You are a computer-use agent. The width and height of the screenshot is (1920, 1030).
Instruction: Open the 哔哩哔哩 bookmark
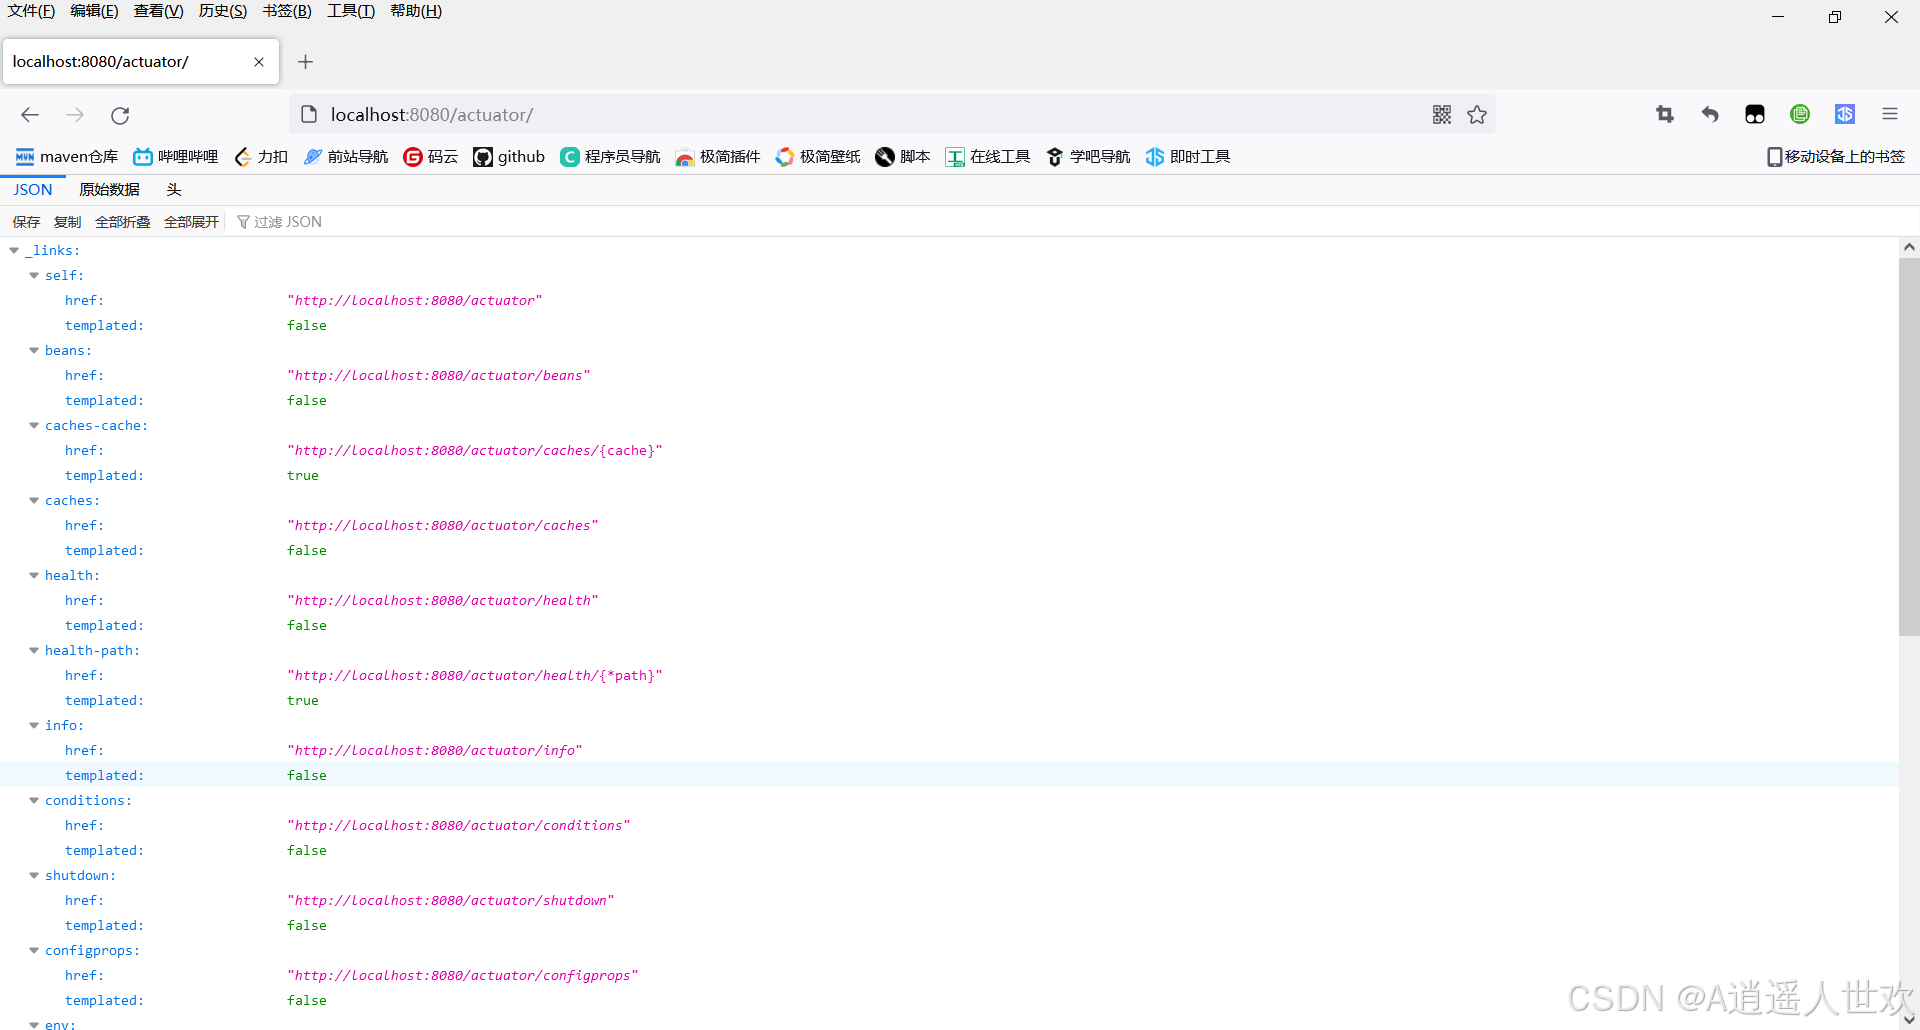tap(175, 156)
